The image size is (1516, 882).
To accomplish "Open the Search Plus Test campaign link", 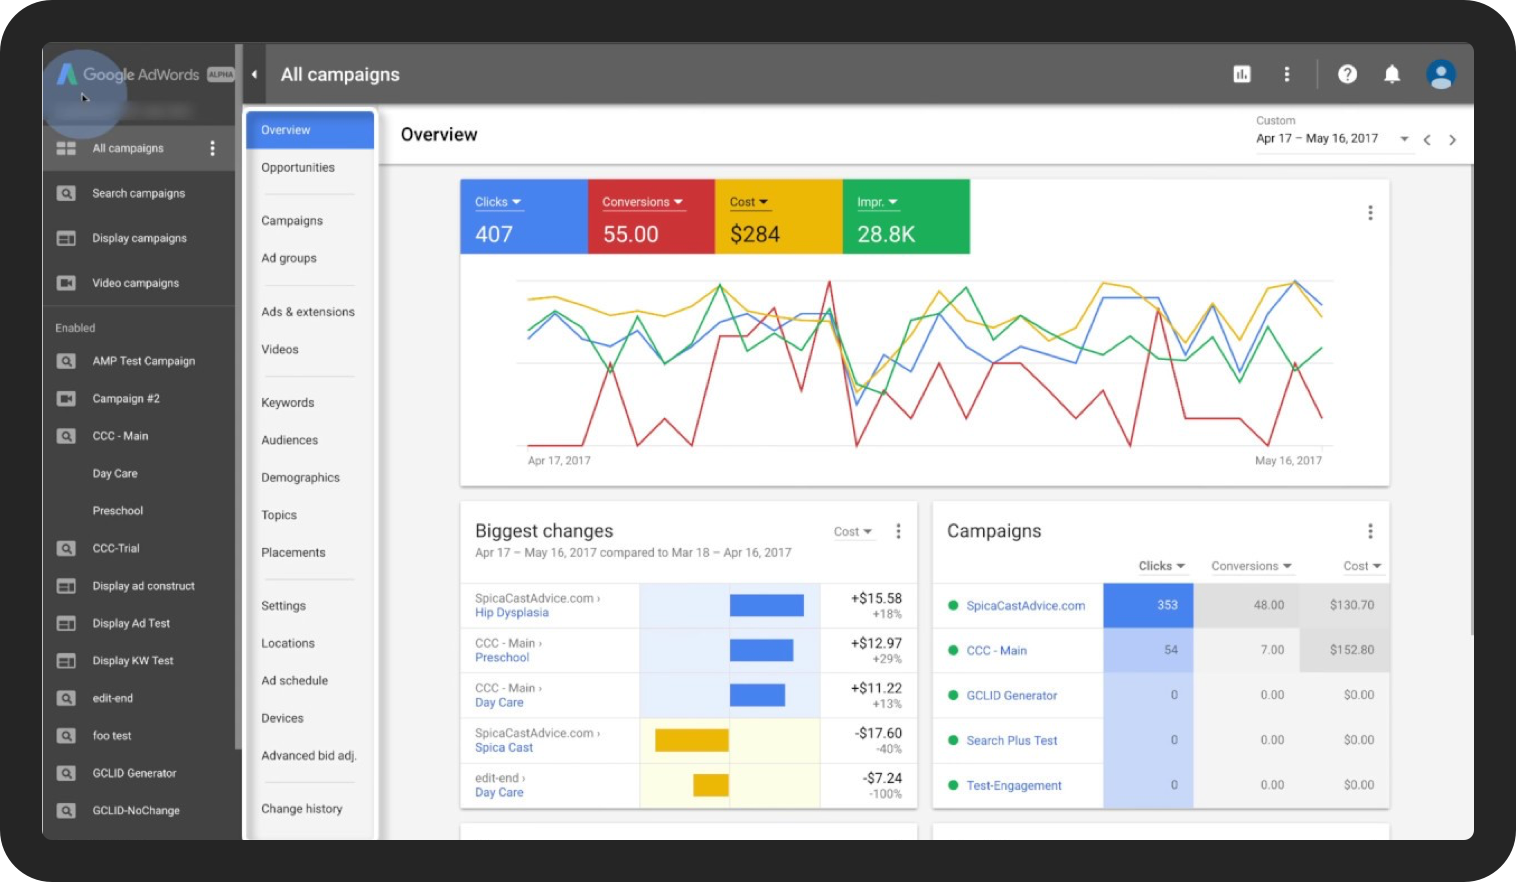I will pos(1012,741).
